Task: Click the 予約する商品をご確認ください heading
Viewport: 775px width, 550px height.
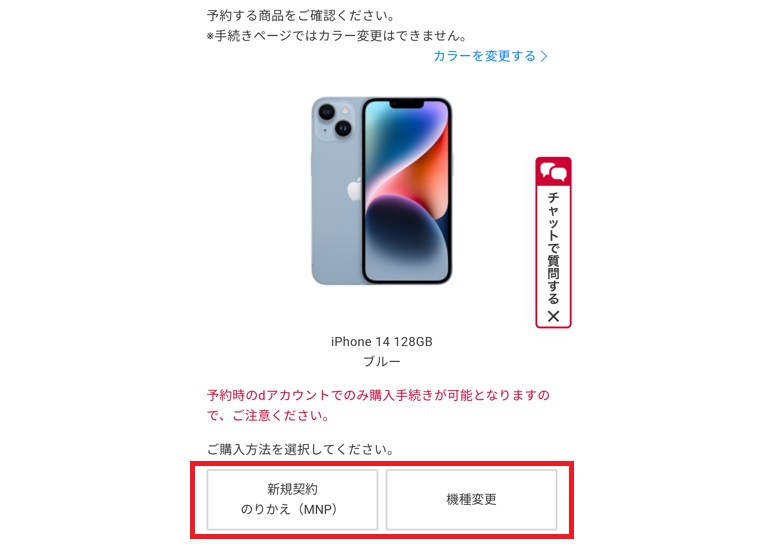Action: coord(301,15)
